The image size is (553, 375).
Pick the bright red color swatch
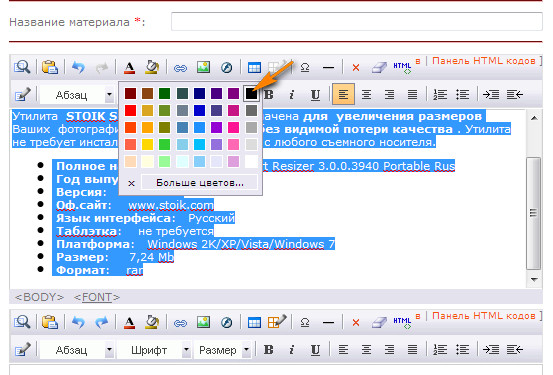click(130, 110)
